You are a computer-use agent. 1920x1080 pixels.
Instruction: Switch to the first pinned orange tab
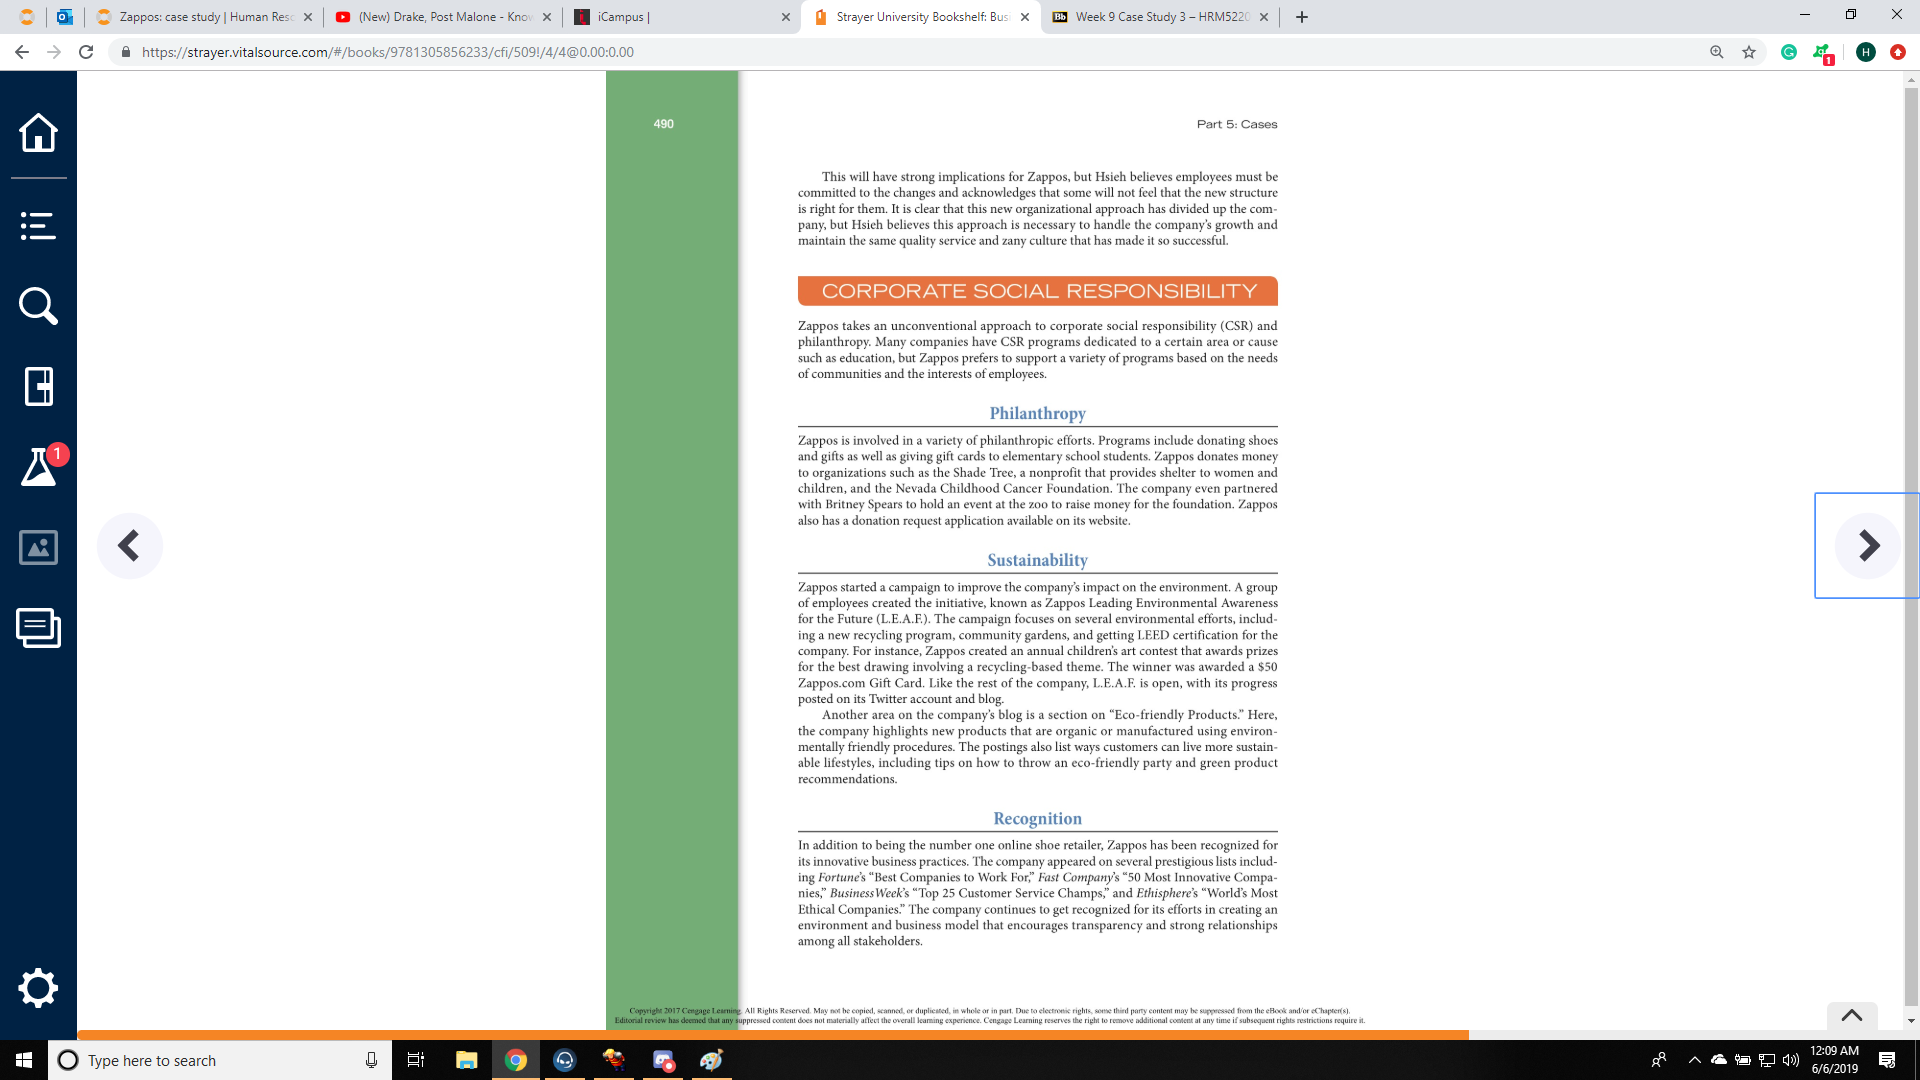(x=27, y=17)
